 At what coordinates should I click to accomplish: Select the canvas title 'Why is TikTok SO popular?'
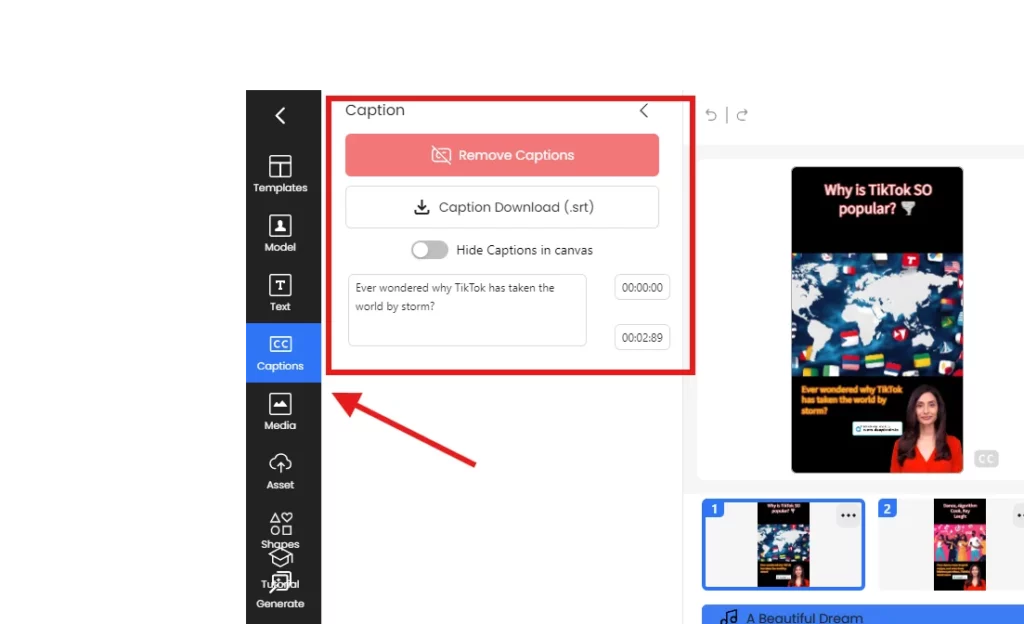tap(877, 199)
